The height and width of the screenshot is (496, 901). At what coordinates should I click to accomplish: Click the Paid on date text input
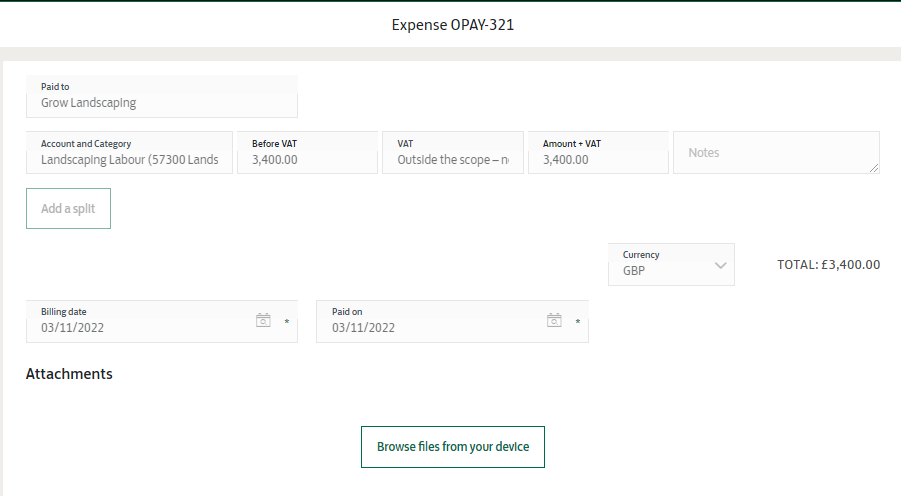430,327
